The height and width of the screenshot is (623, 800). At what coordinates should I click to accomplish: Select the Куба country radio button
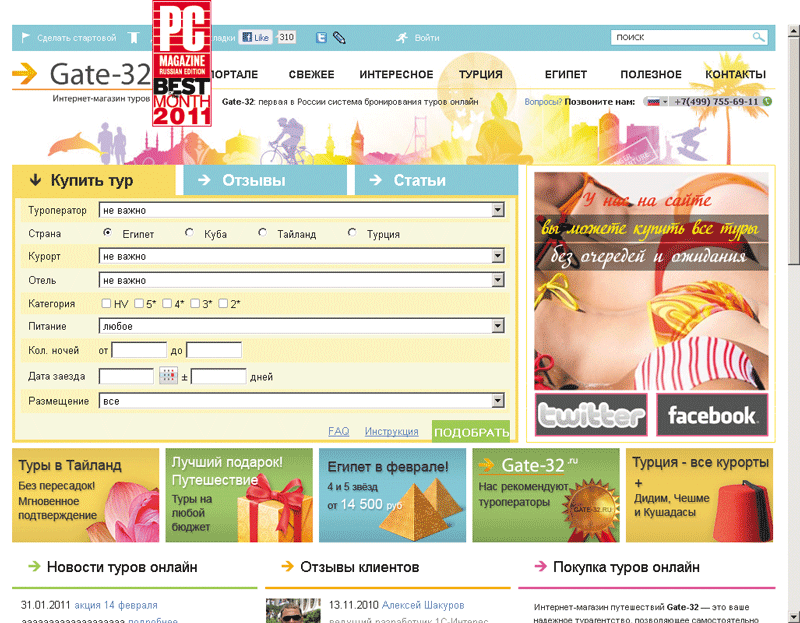coord(189,233)
